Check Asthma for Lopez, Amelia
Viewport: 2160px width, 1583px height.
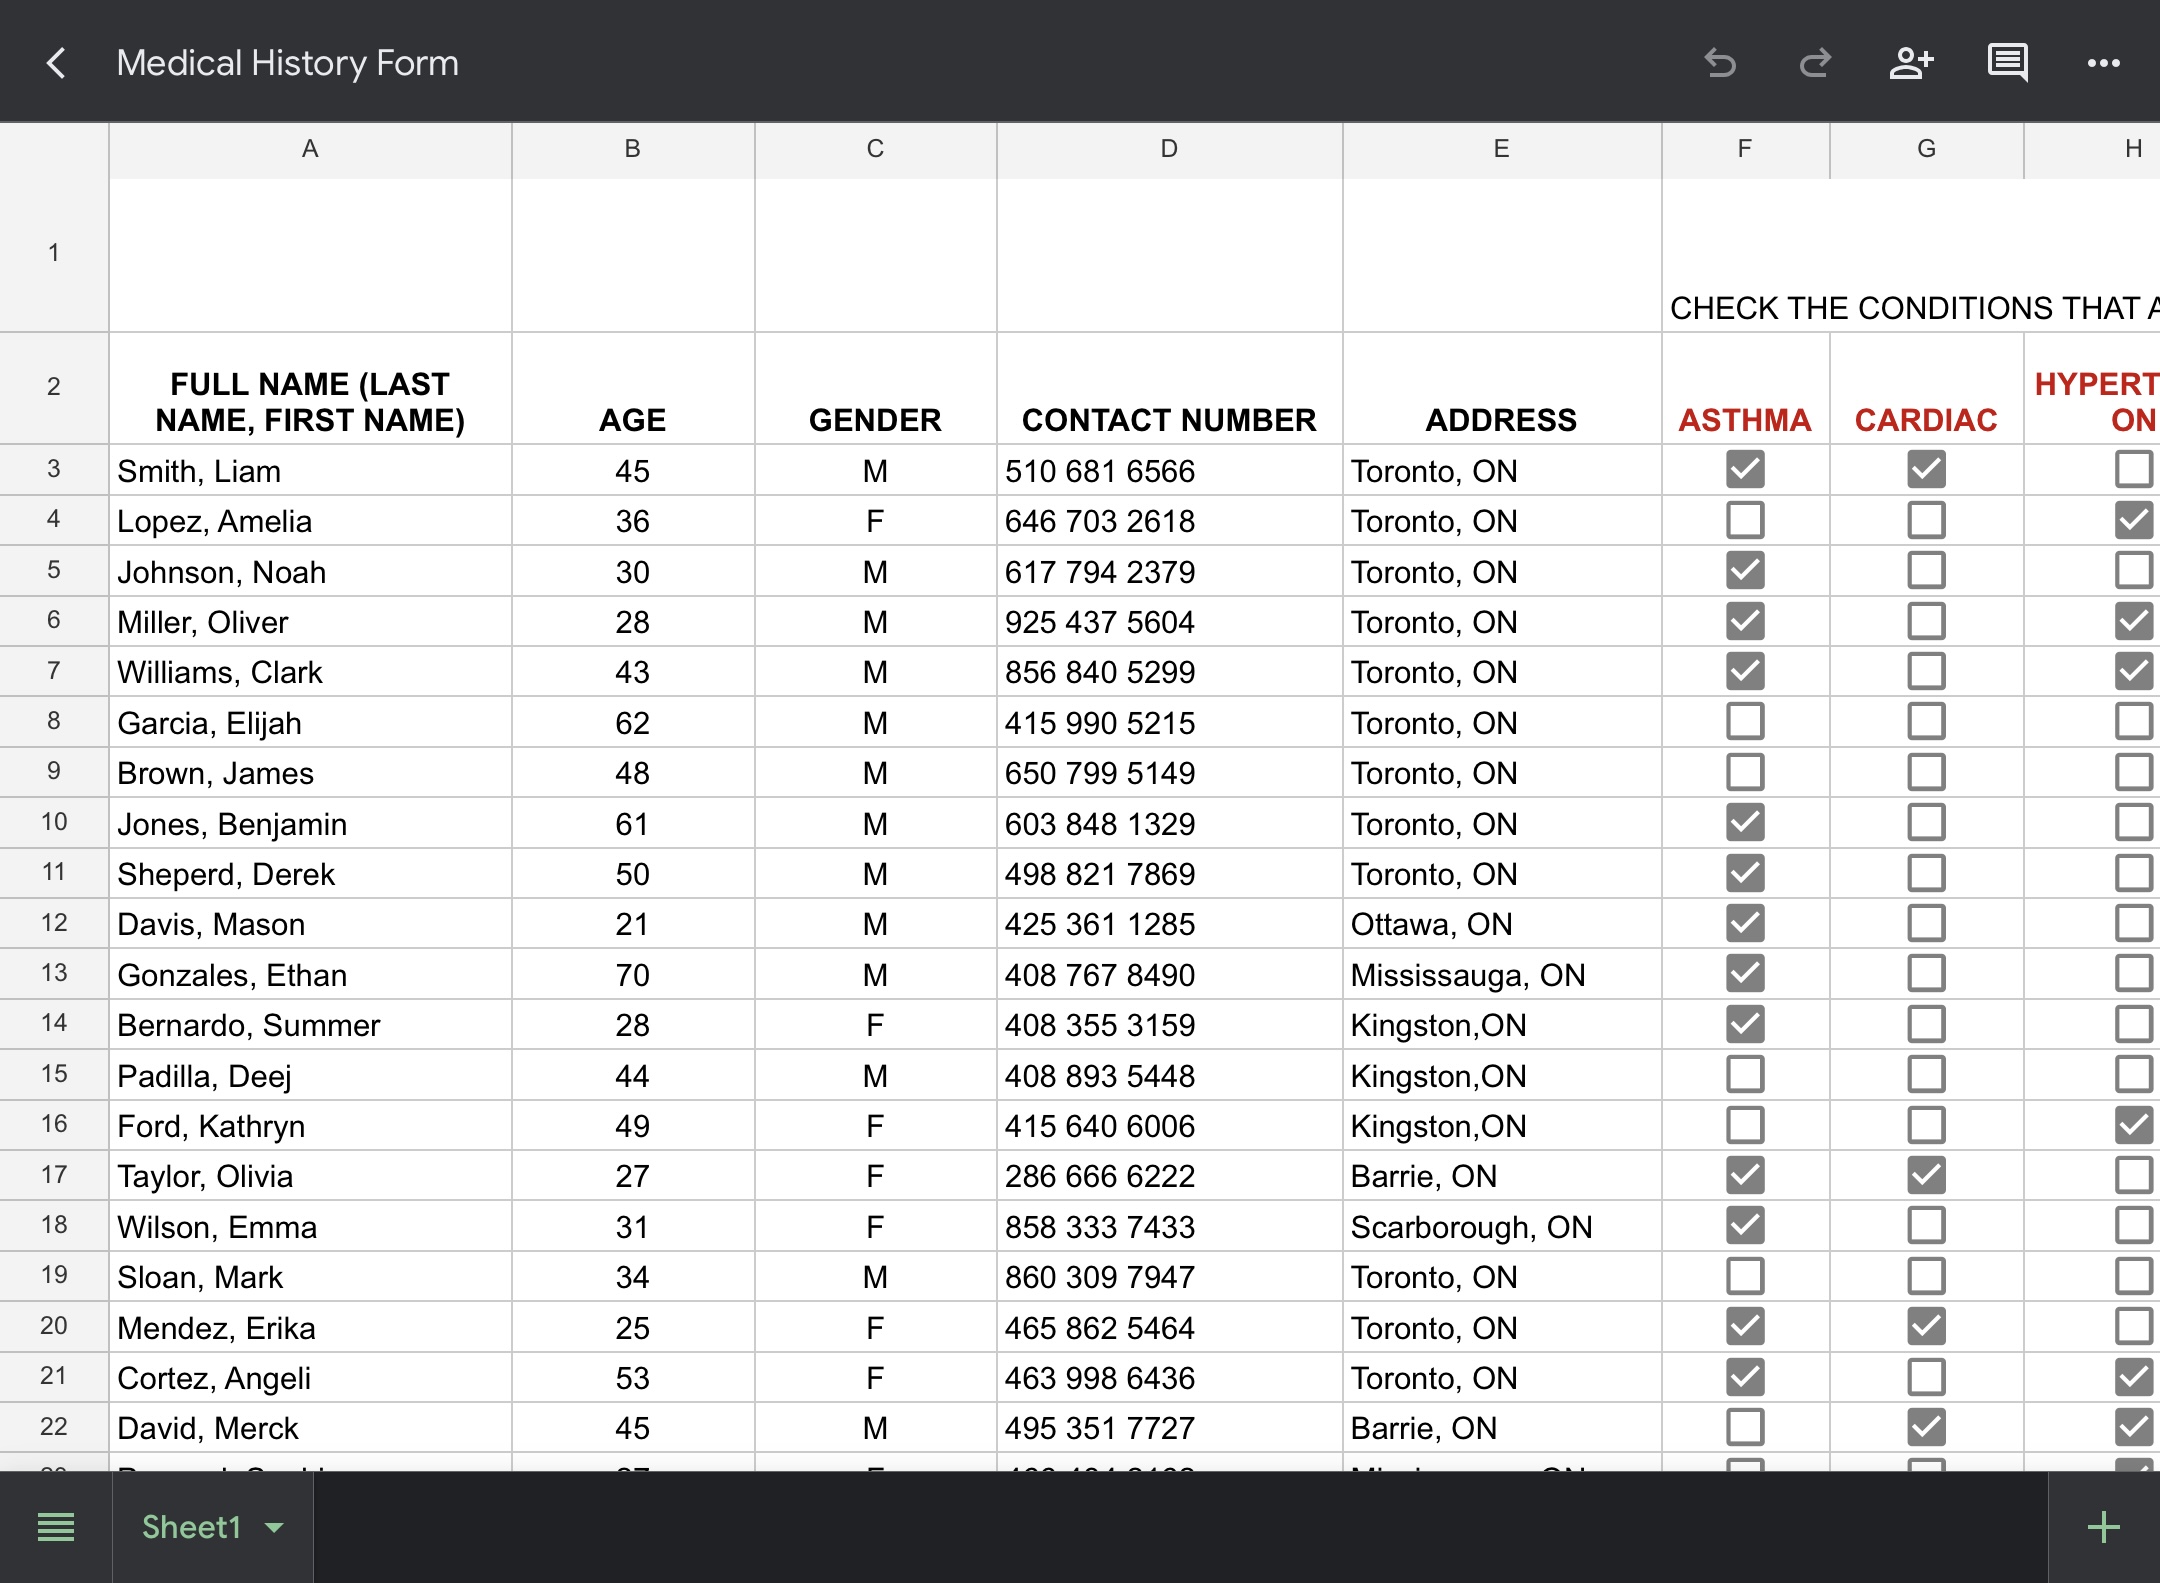click(1745, 520)
